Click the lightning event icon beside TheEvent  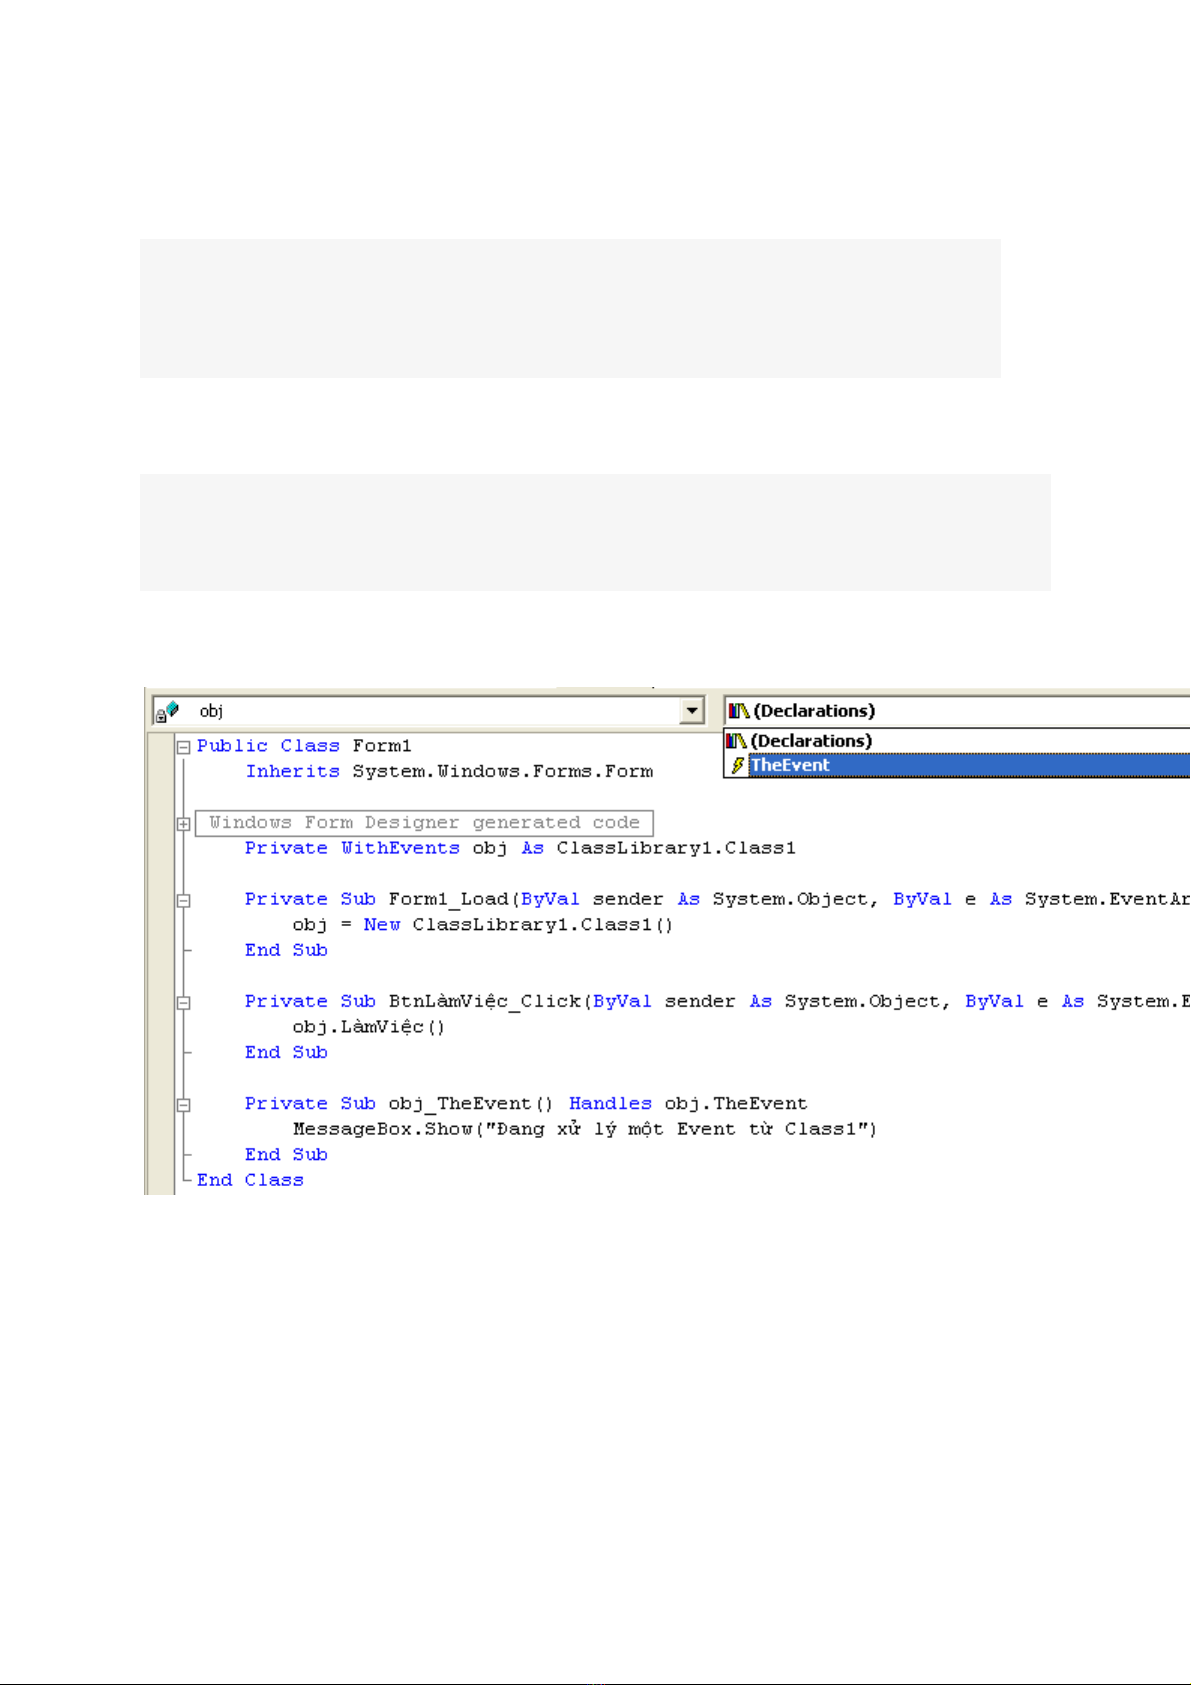738,765
